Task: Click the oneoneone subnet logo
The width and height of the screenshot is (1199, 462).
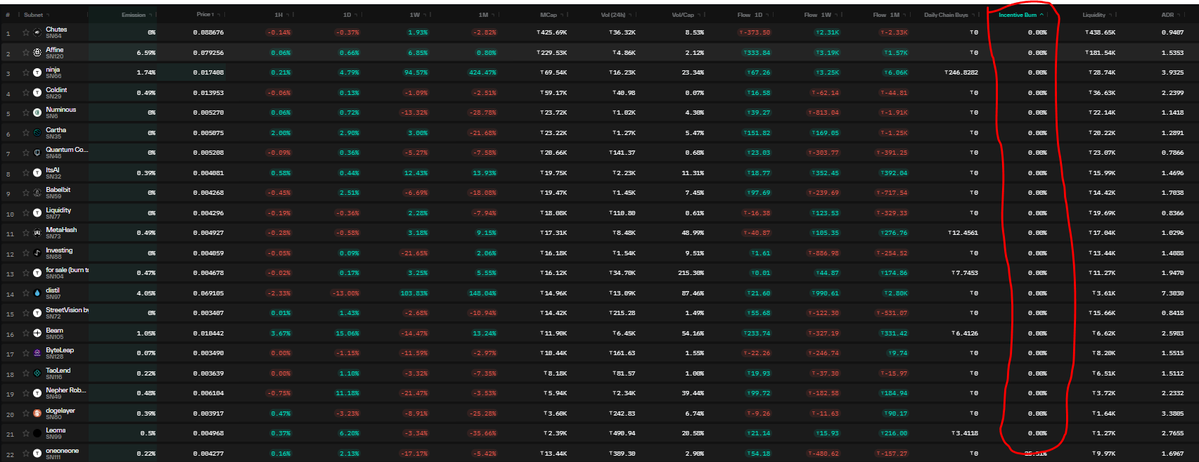Action: (37, 453)
